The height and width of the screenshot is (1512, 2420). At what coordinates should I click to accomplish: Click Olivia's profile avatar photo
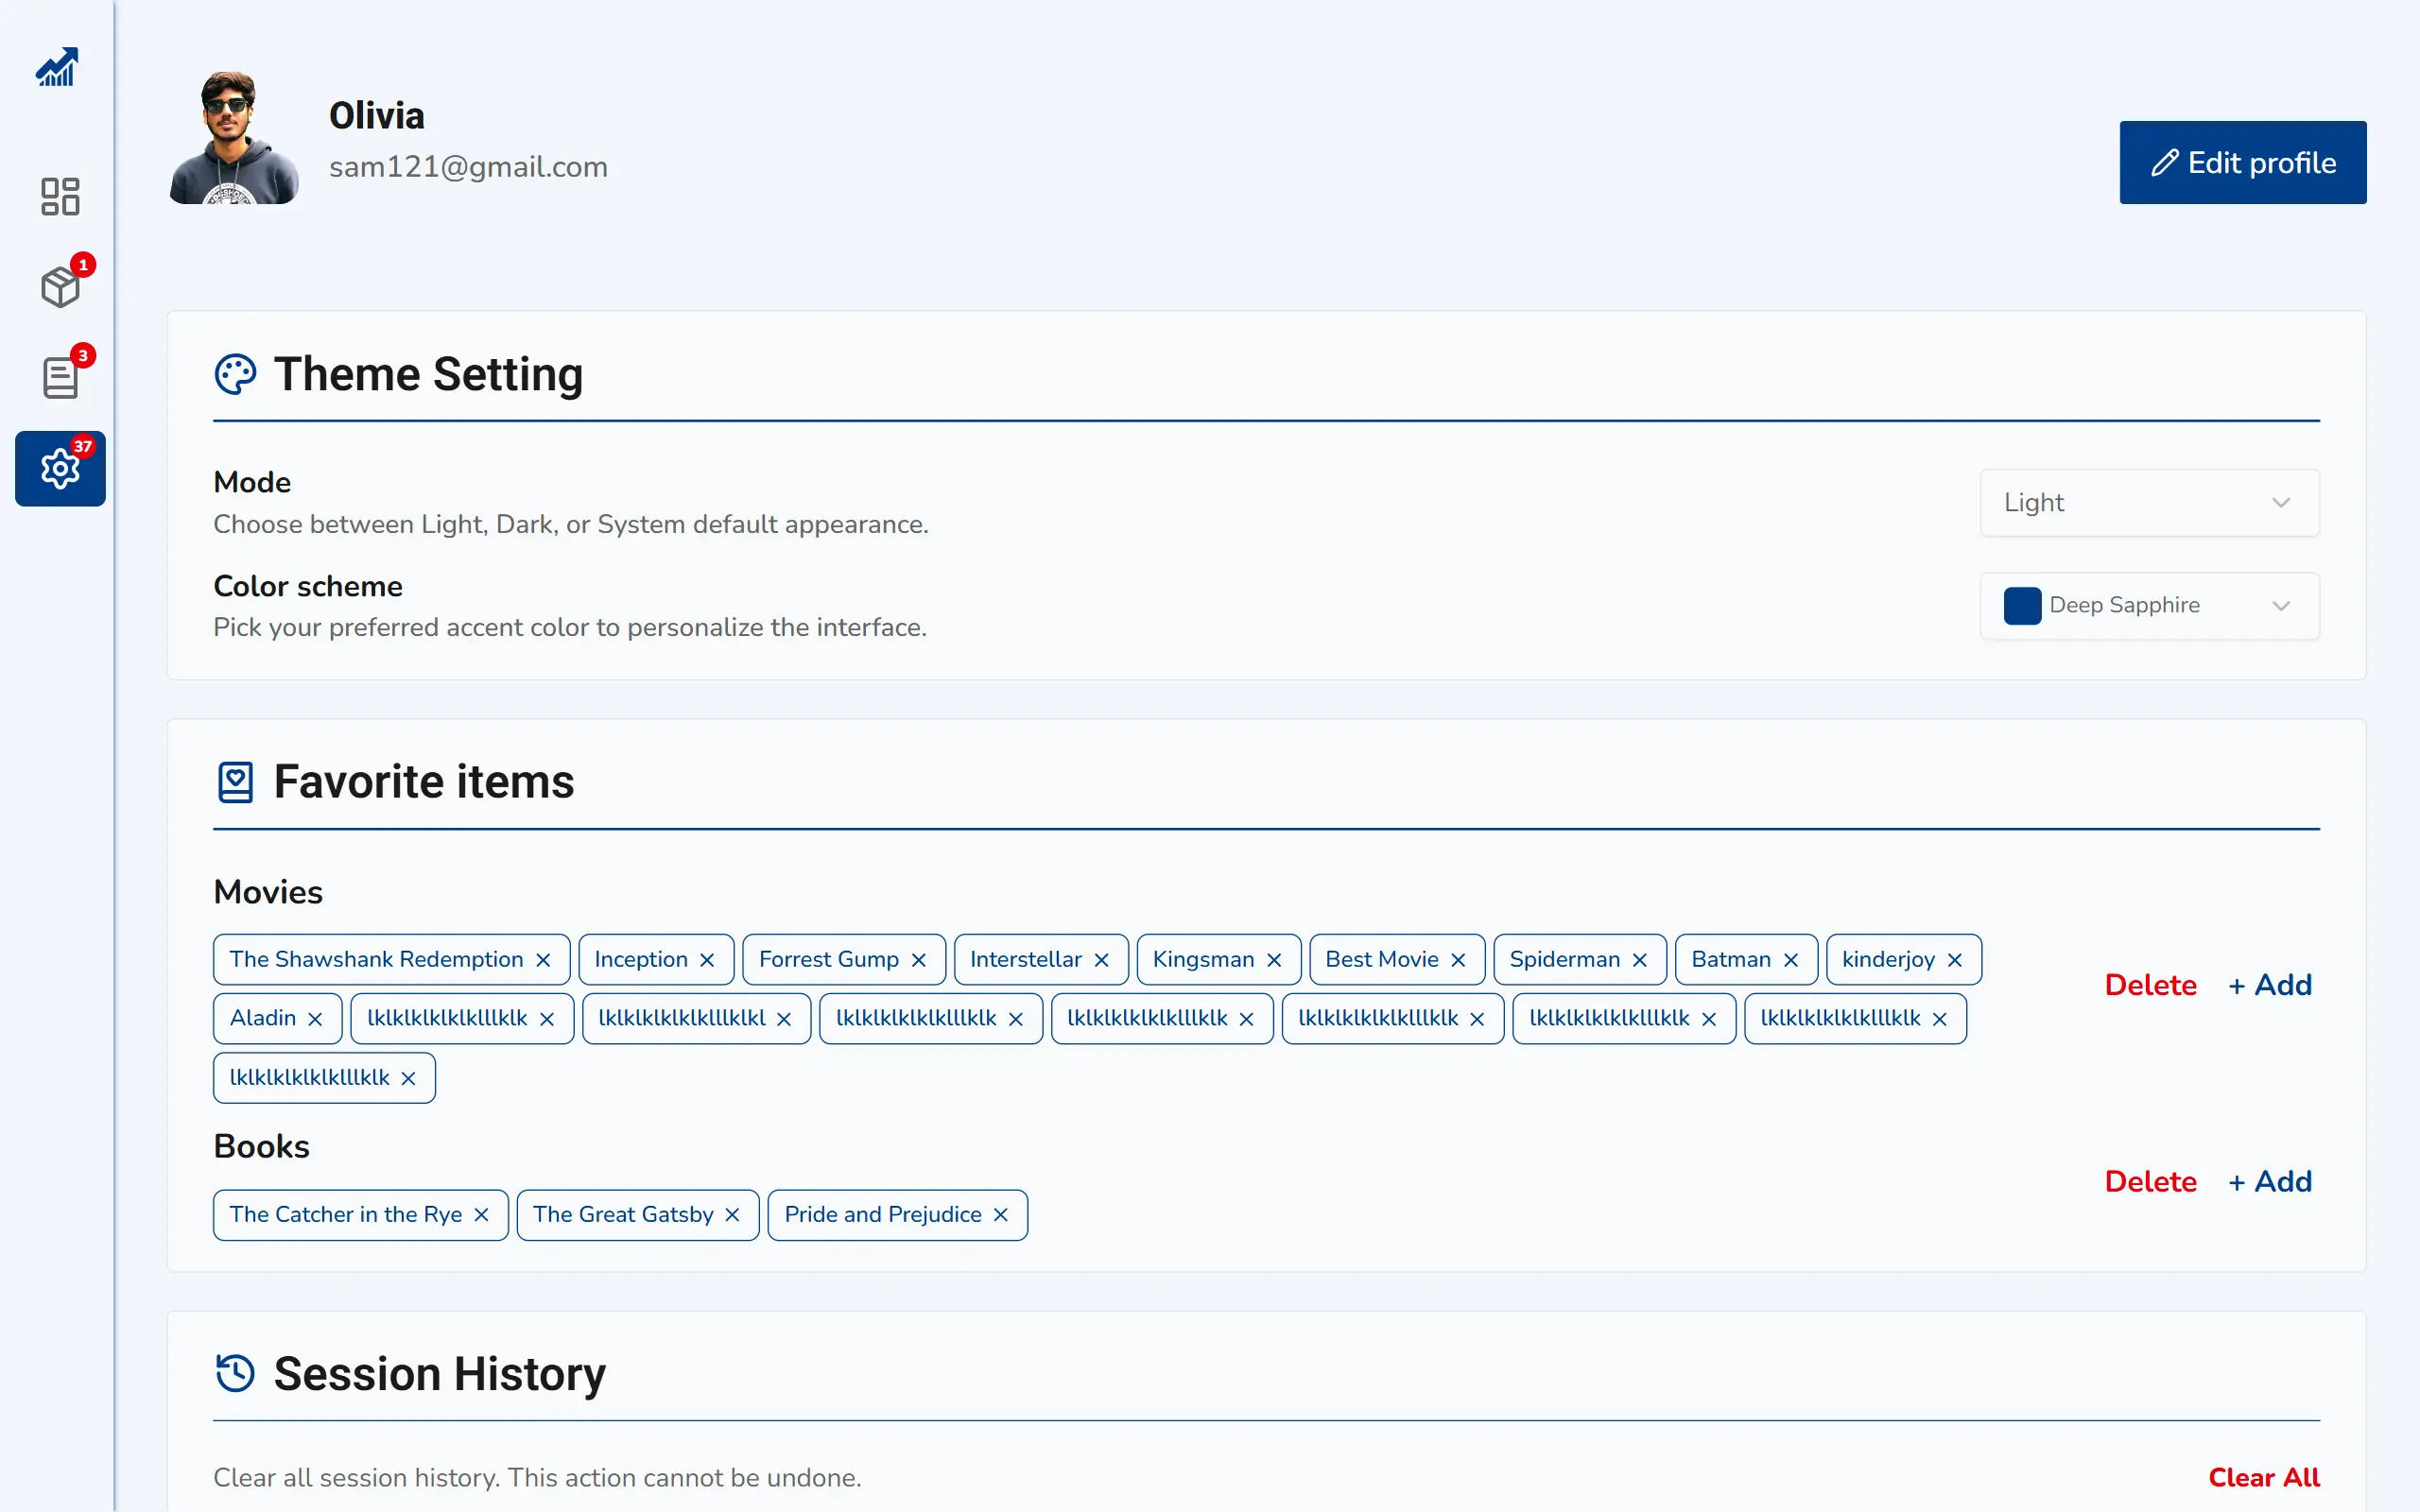pyautogui.click(x=234, y=138)
